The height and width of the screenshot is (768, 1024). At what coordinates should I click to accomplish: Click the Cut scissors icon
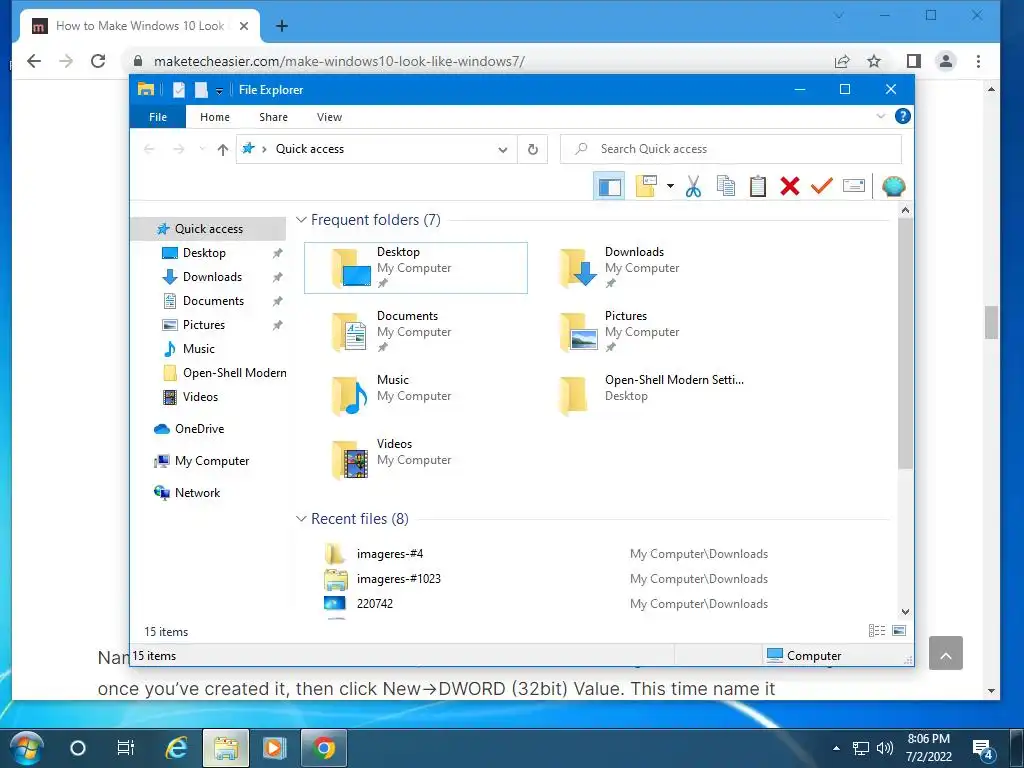click(x=694, y=186)
